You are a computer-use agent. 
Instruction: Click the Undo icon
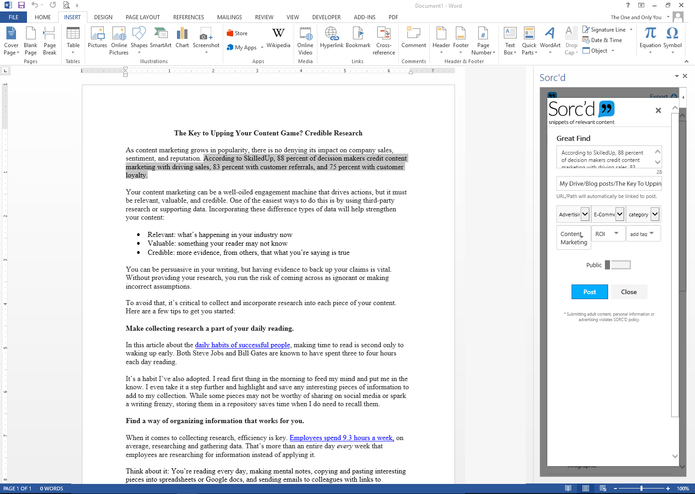coord(35,5)
